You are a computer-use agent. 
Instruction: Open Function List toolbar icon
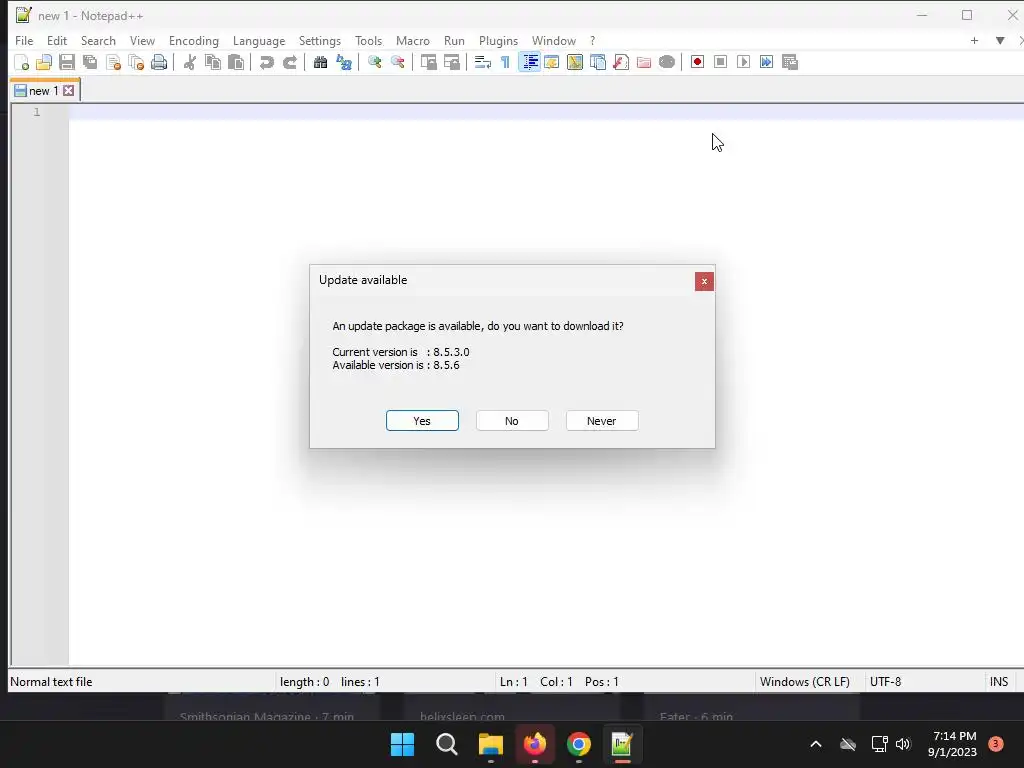coord(621,62)
